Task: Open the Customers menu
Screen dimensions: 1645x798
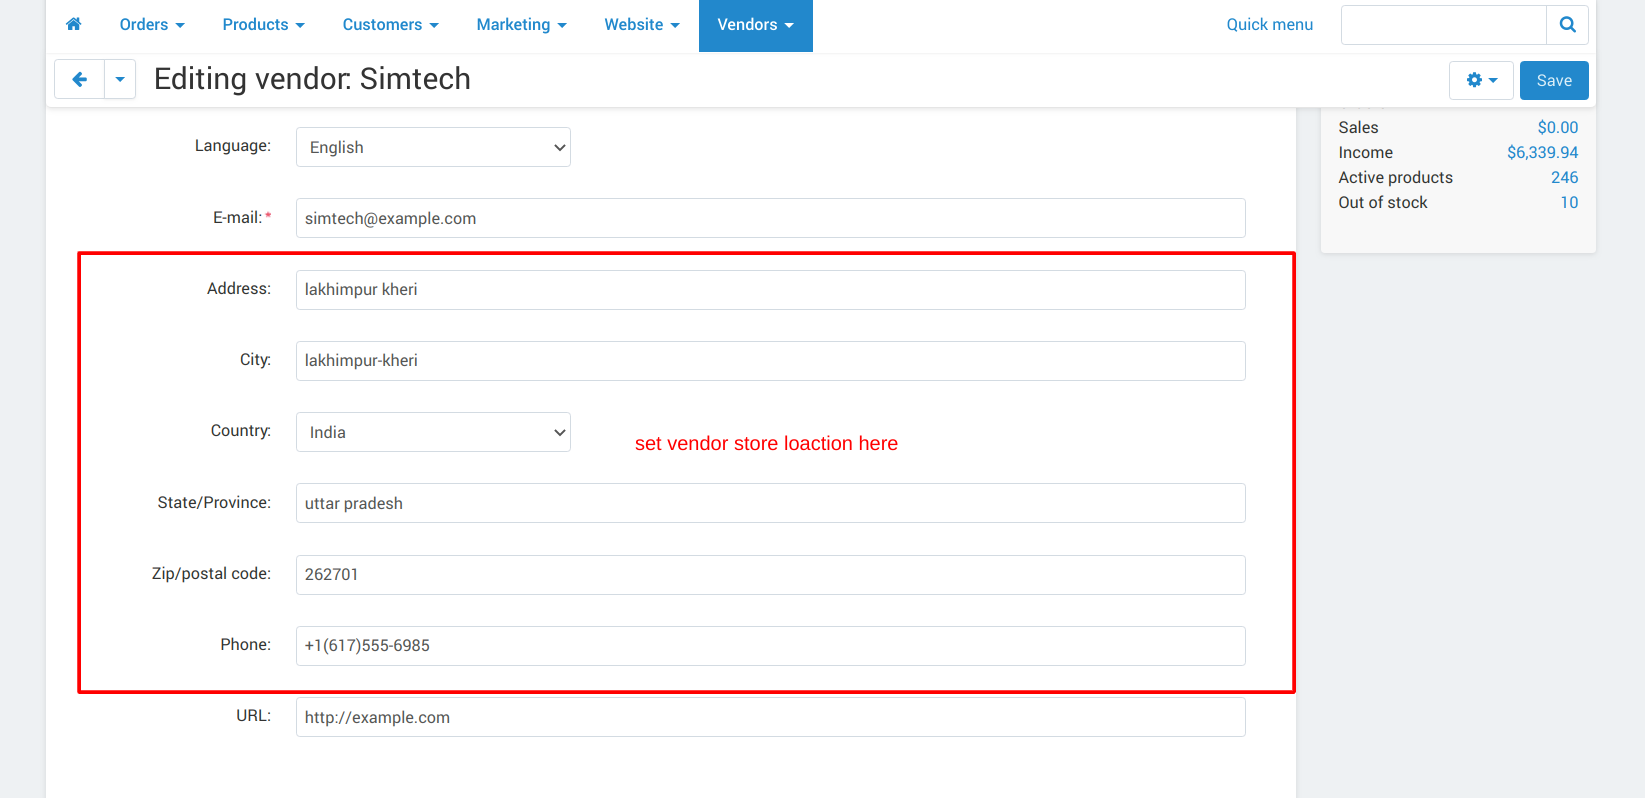Action: (x=390, y=25)
